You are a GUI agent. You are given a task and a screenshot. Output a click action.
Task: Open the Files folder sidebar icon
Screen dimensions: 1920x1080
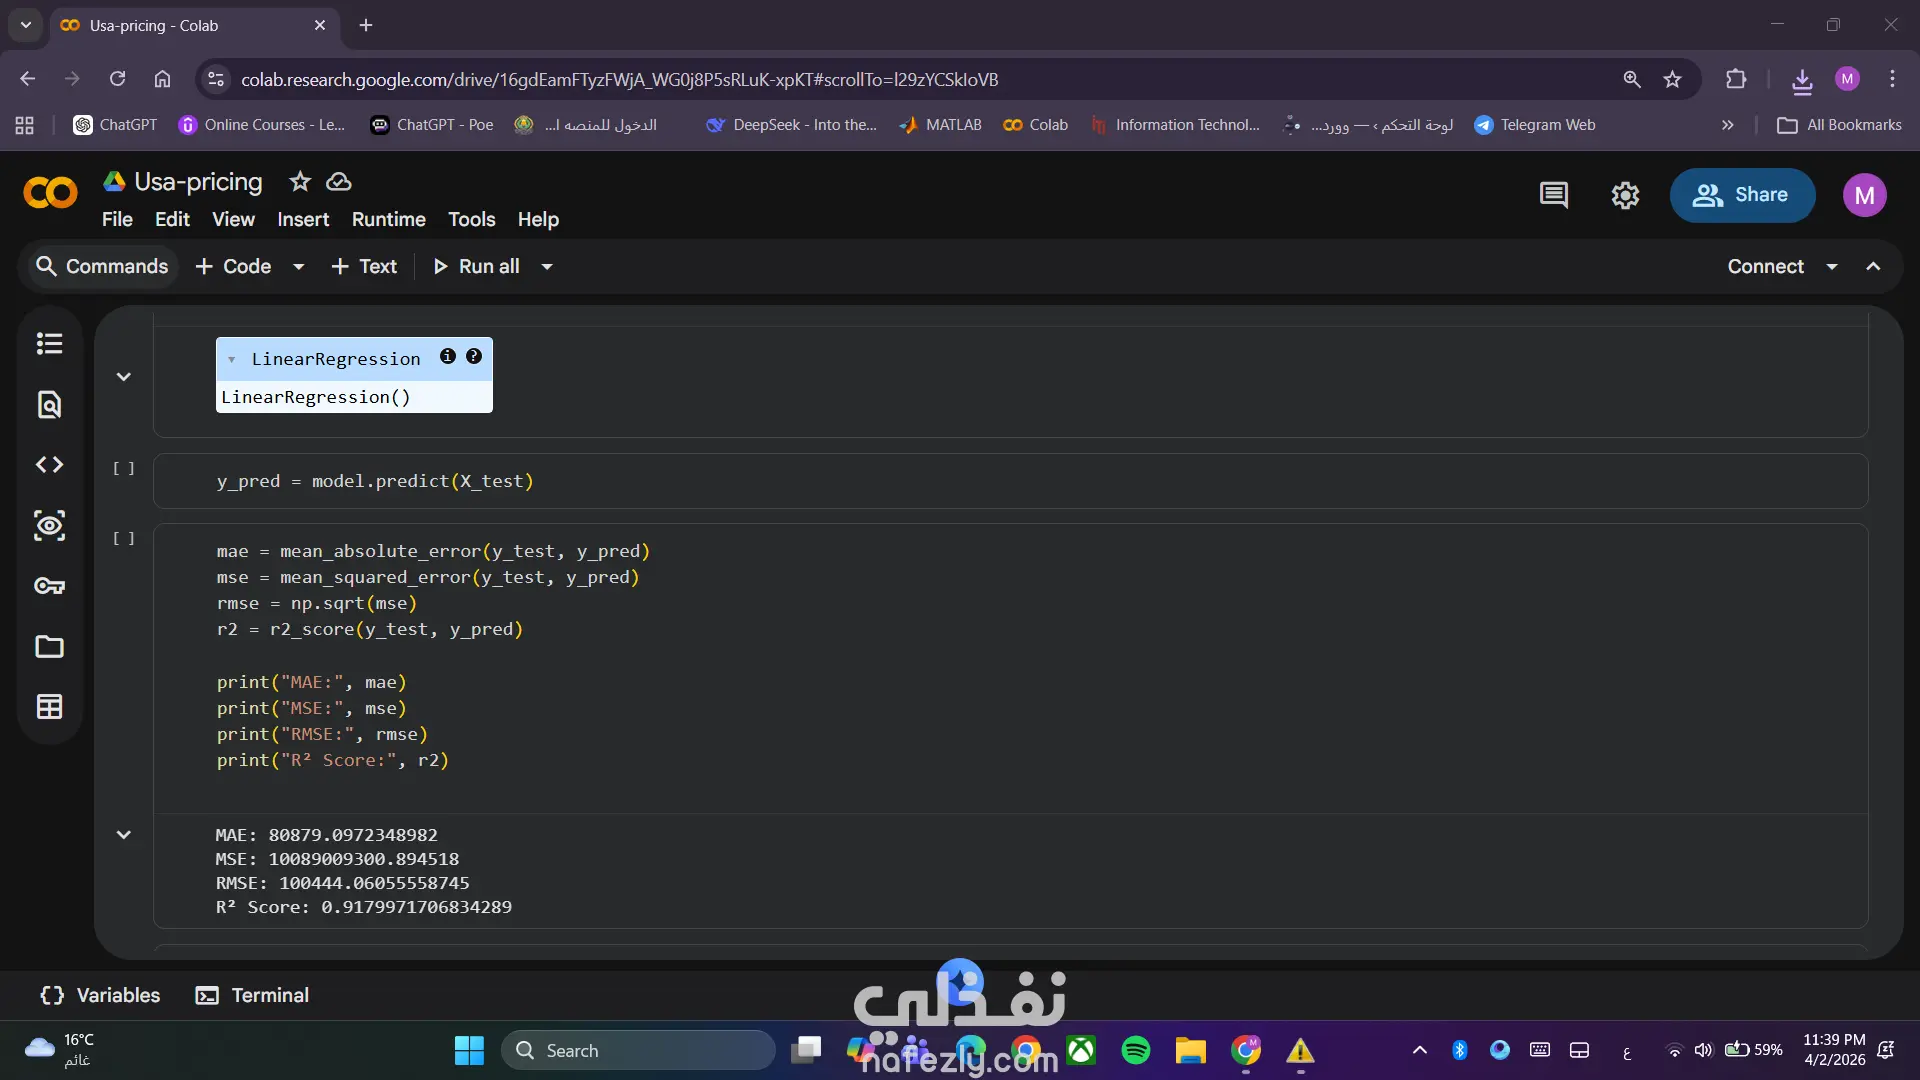(49, 647)
